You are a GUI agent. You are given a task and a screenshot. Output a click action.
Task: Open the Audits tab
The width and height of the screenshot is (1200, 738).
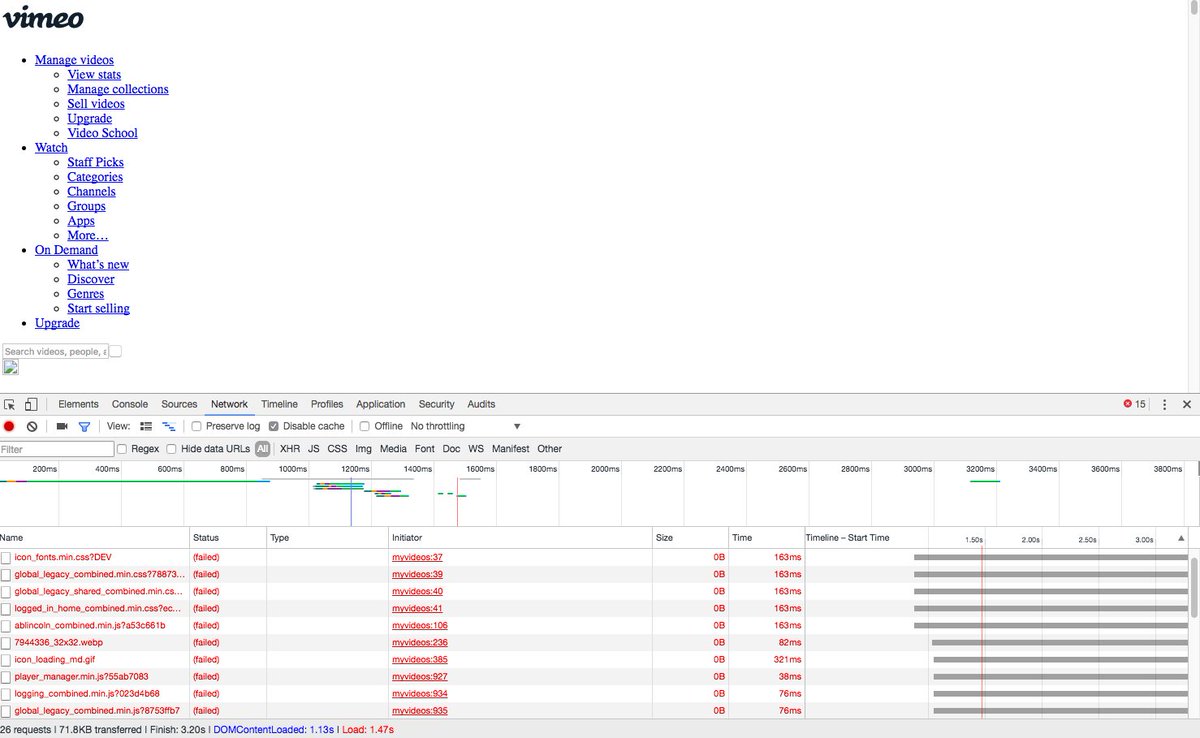481,405
